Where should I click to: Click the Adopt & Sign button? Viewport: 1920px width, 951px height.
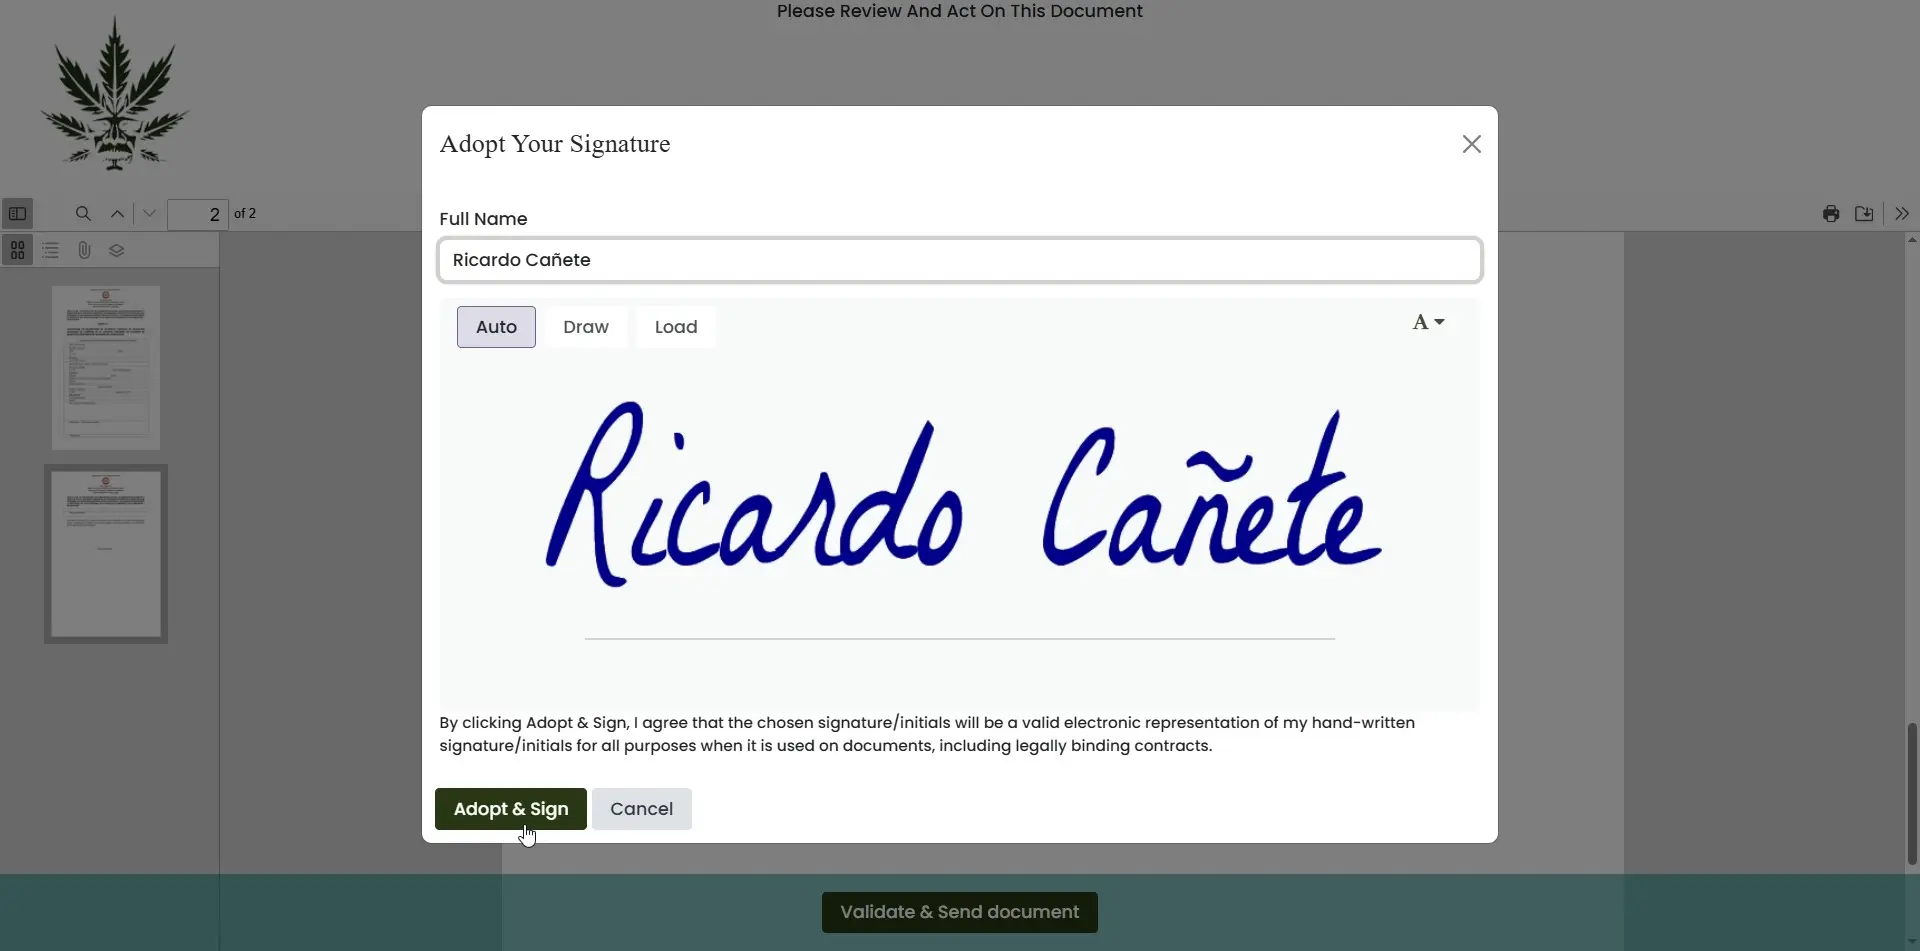[x=510, y=809]
